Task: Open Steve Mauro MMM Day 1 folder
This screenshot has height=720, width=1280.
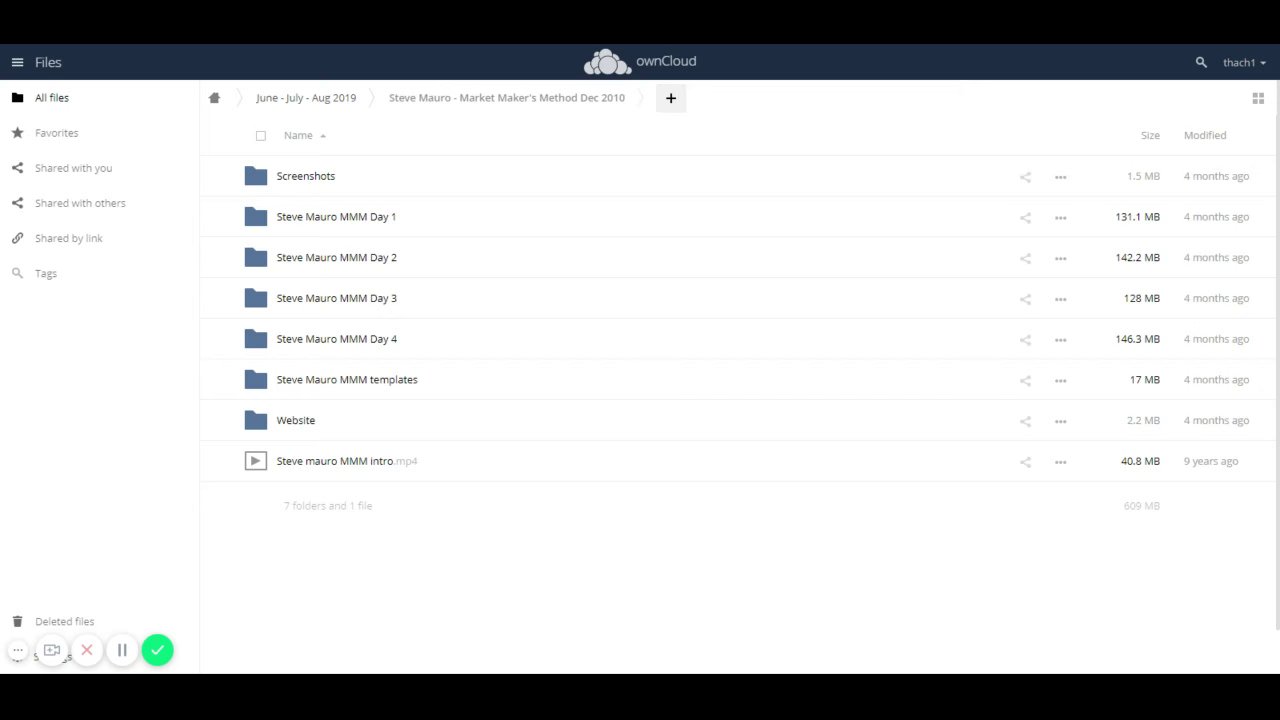Action: [336, 217]
